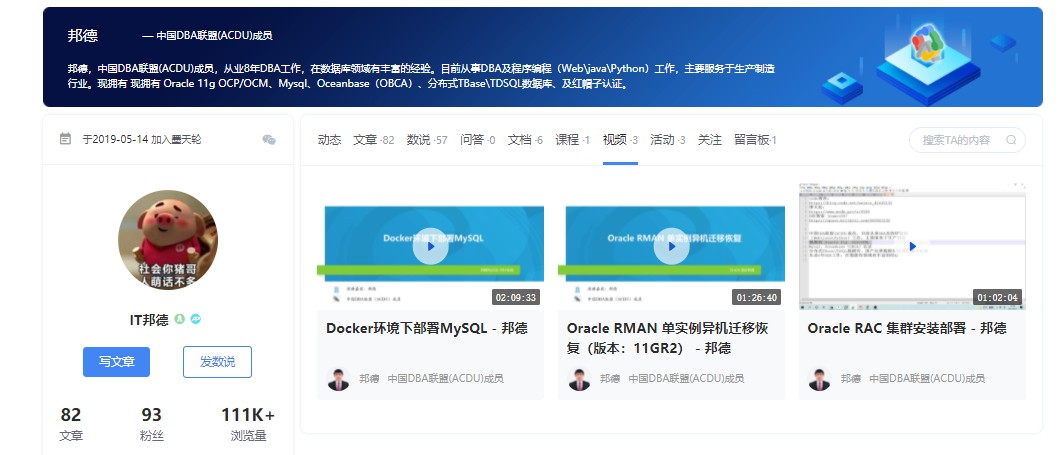Click author name 邦德 under Oracle RAC card

click(x=850, y=379)
